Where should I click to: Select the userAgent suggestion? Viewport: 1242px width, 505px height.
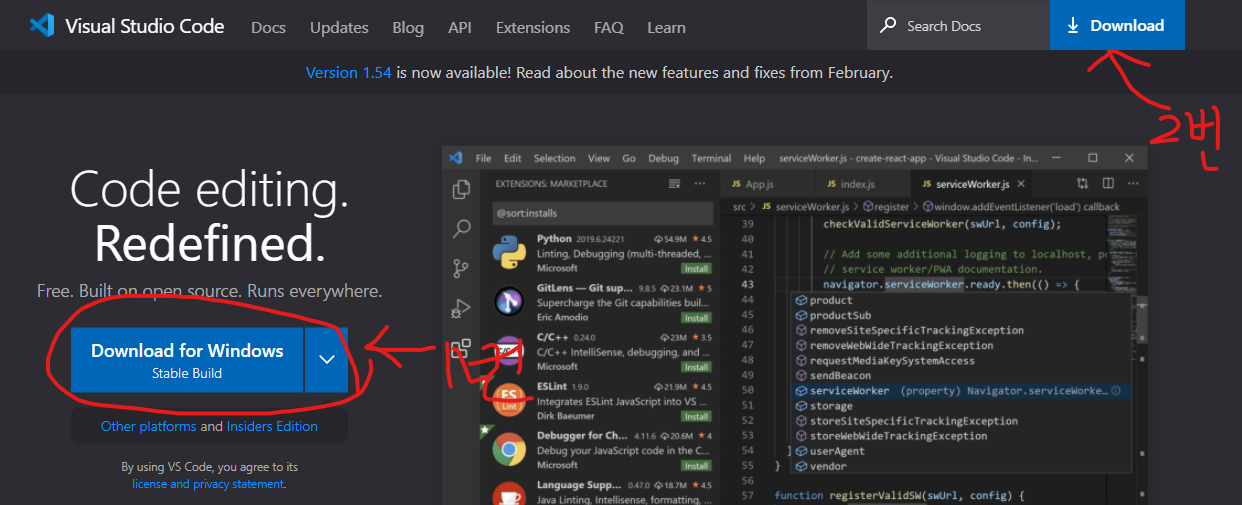(x=959, y=451)
